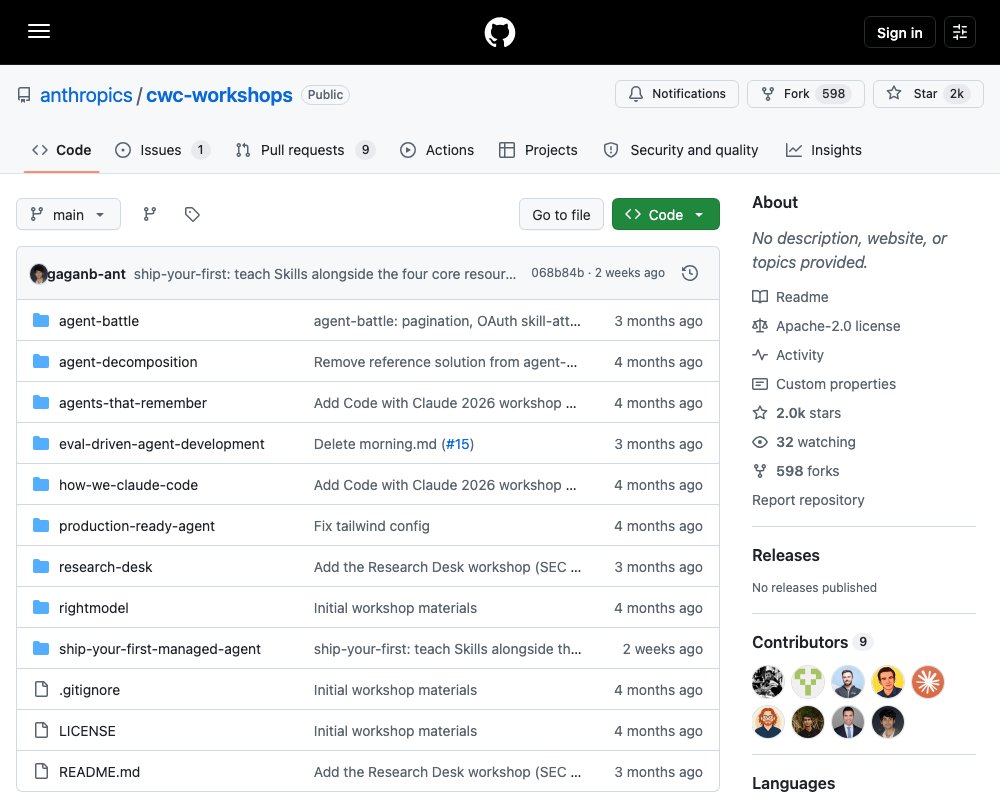
Task: Open the anthropics owner link
Action: pos(86,95)
